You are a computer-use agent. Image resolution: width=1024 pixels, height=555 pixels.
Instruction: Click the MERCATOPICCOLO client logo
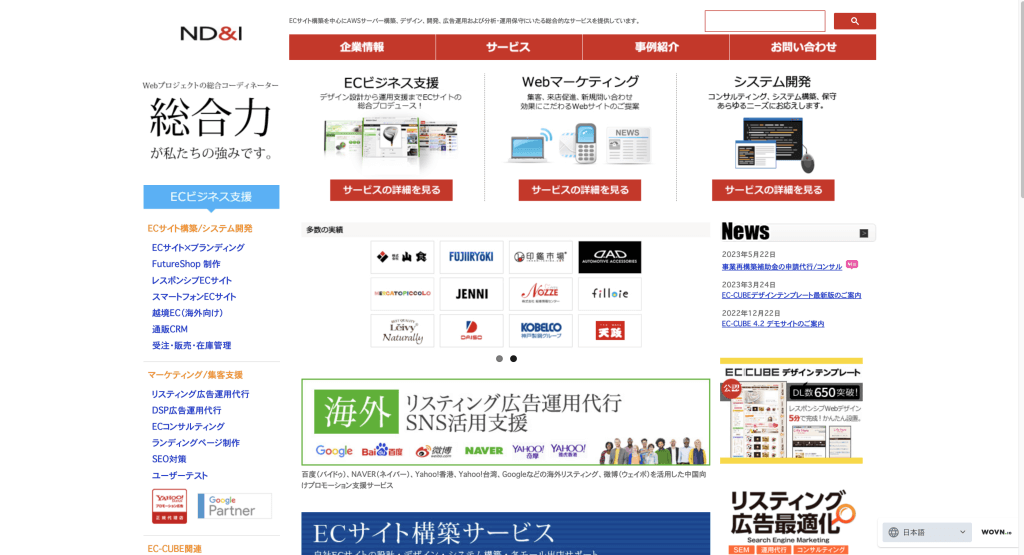pyautogui.click(x=402, y=294)
